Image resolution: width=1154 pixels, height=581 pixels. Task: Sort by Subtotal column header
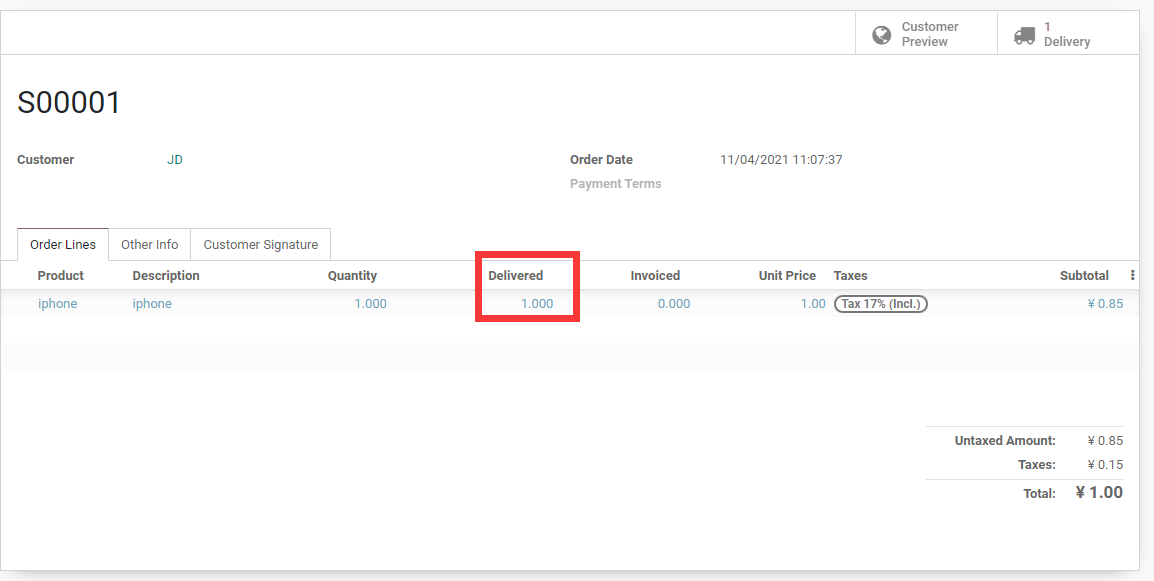1084,275
